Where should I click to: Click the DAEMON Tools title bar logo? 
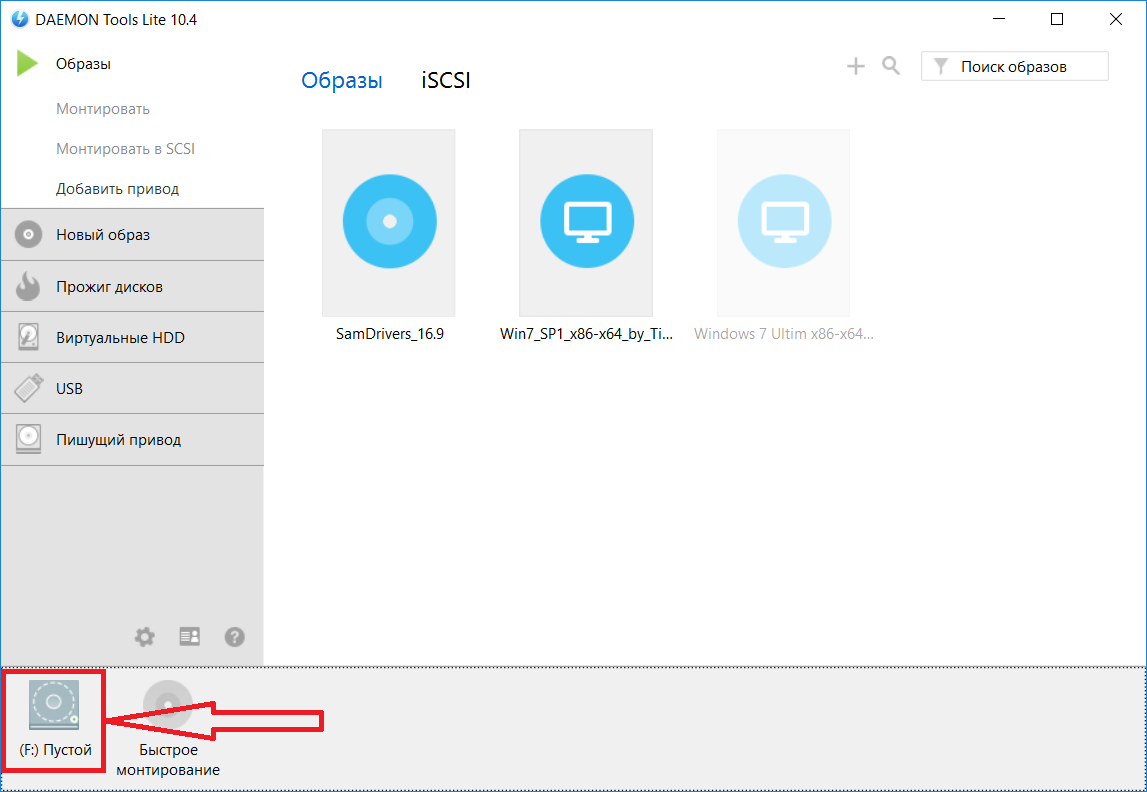click(x=20, y=20)
